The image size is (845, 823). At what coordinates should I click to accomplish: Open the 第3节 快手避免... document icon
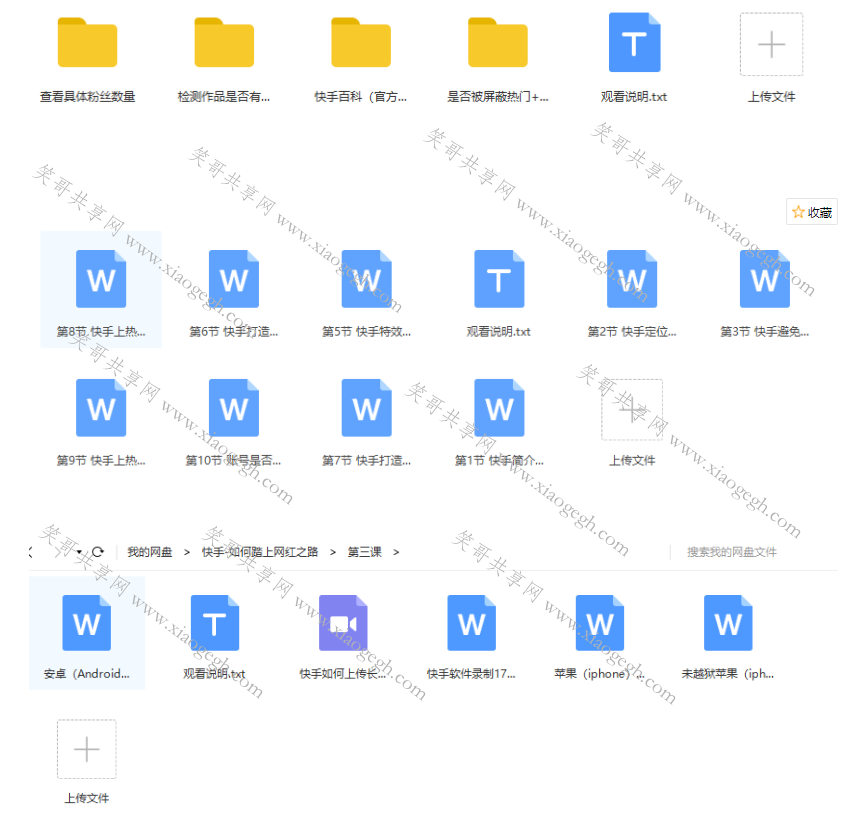765,279
